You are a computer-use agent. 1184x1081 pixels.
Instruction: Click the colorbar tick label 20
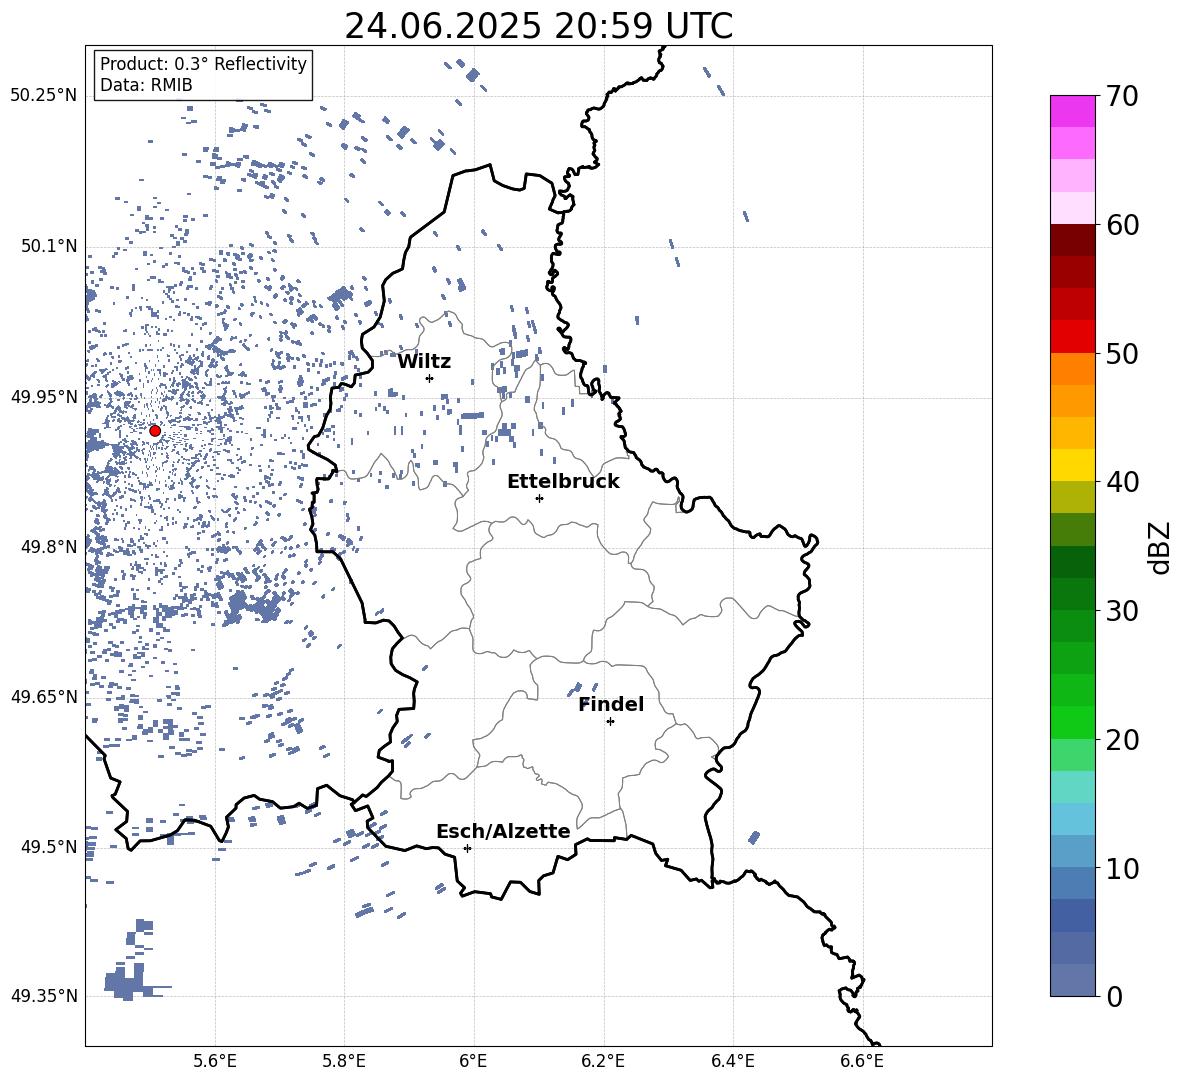click(1122, 739)
